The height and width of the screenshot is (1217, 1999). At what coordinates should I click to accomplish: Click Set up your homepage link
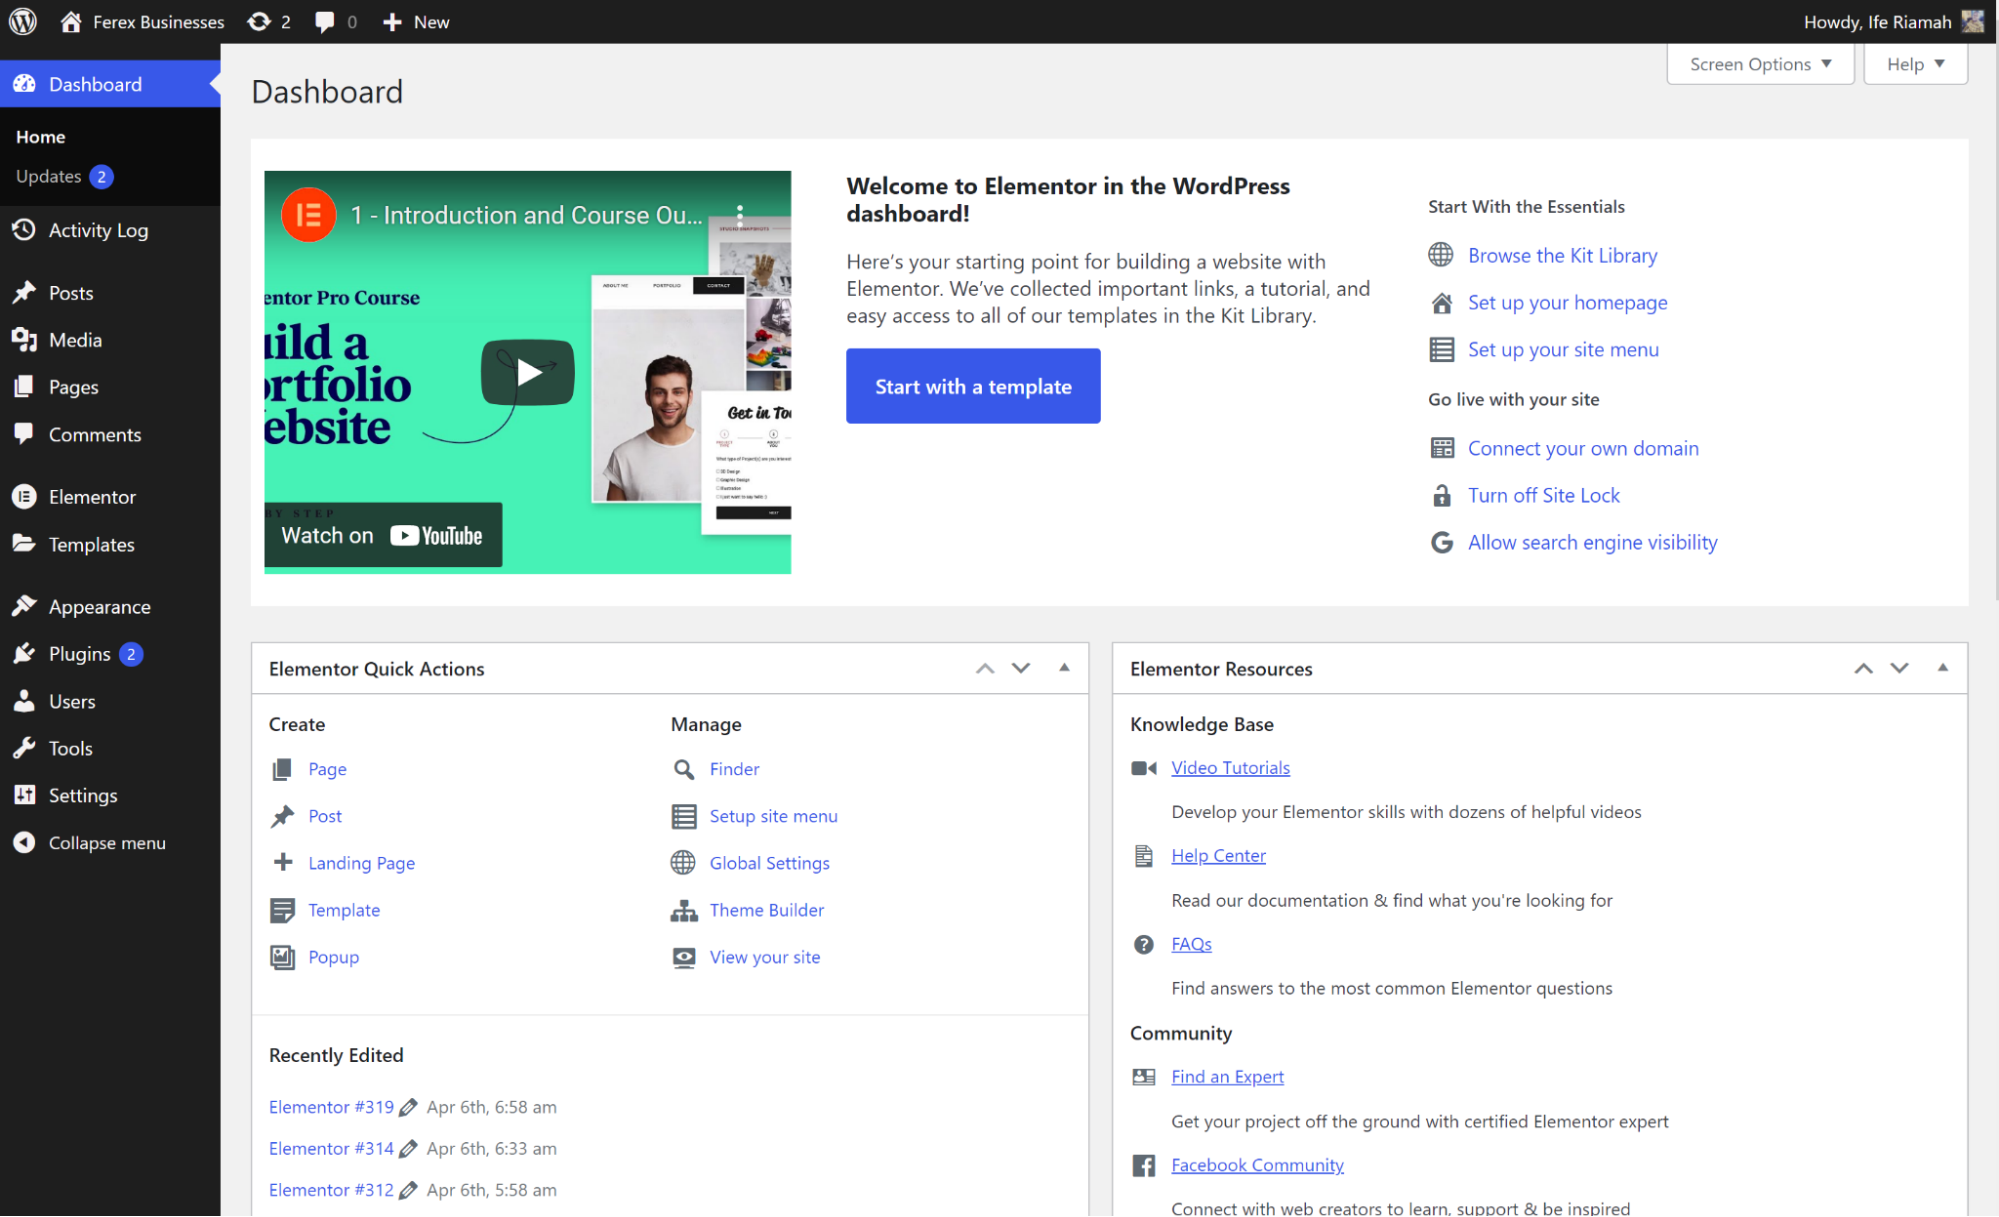click(1567, 302)
